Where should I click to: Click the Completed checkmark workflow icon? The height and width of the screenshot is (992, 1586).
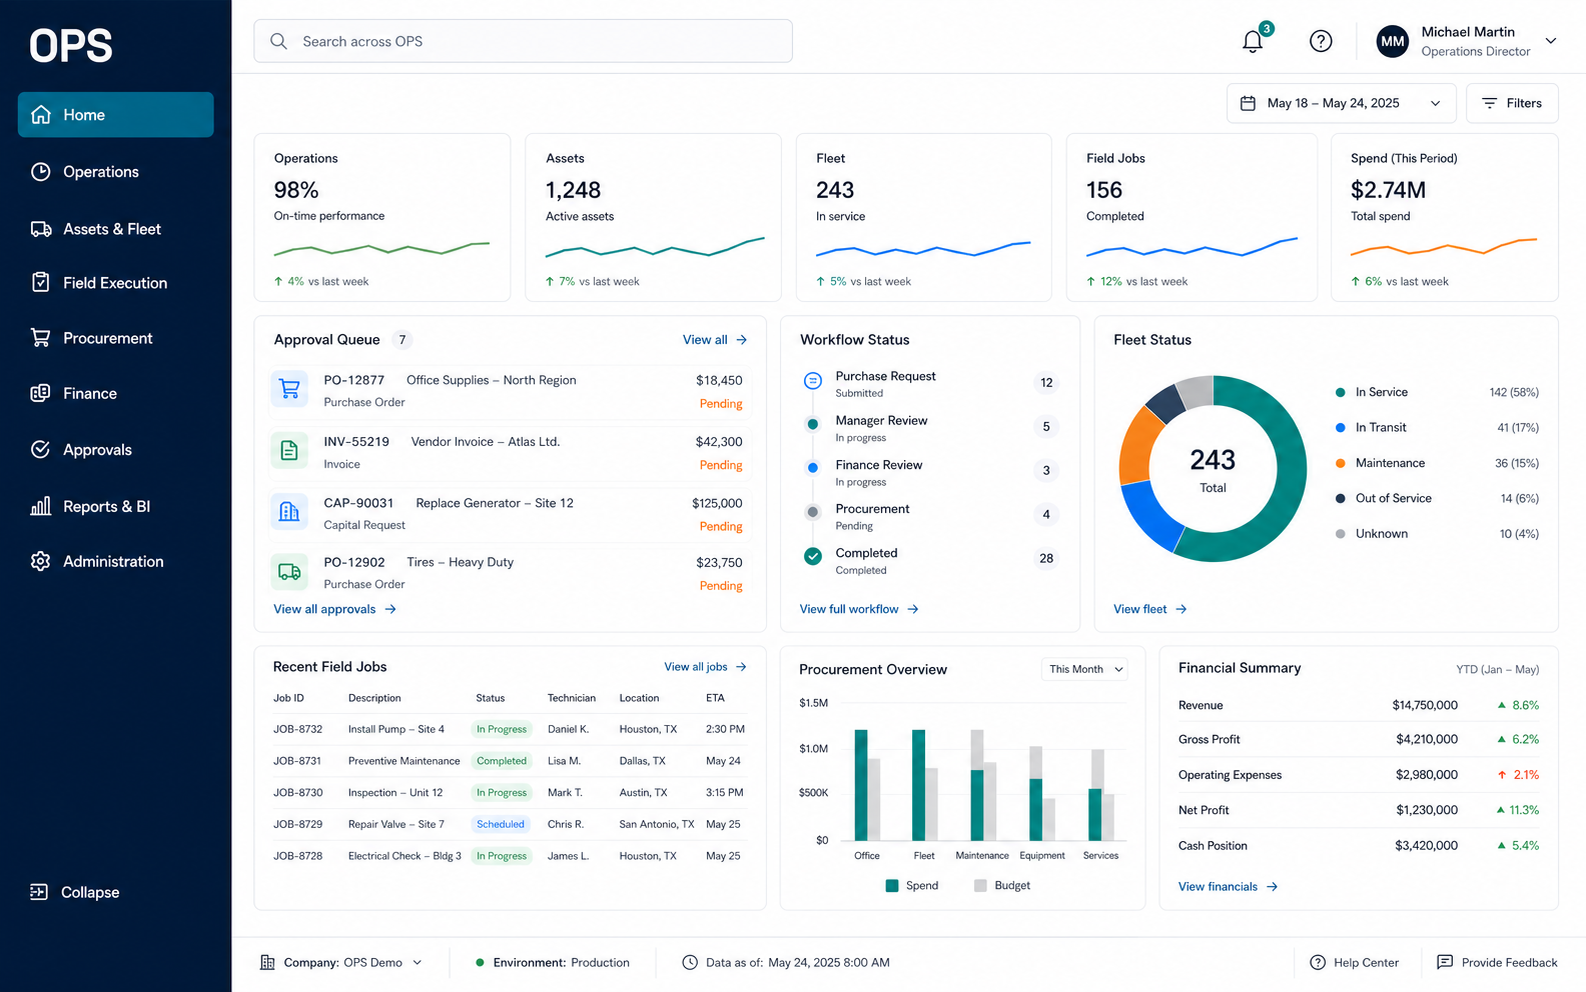[813, 556]
